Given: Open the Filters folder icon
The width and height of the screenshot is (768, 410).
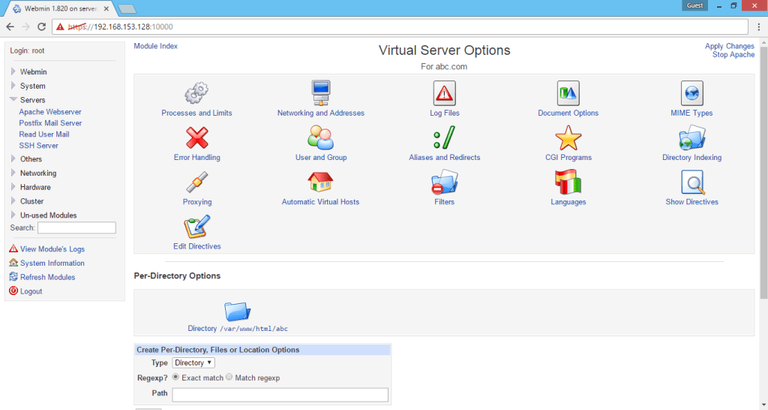Looking at the screenshot, I should tap(444, 182).
